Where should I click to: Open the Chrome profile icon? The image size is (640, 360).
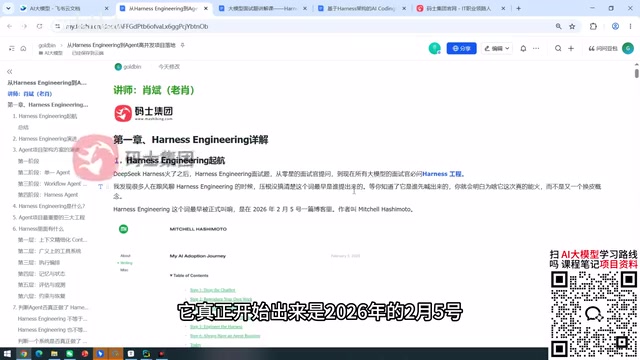(615, 26)
